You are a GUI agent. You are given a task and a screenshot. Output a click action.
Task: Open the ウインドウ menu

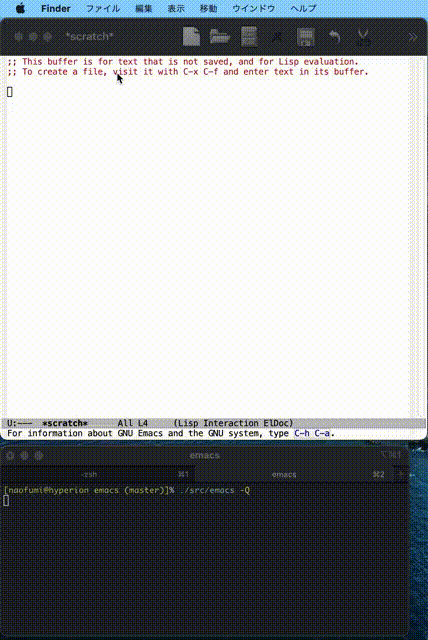click(253, 8)
